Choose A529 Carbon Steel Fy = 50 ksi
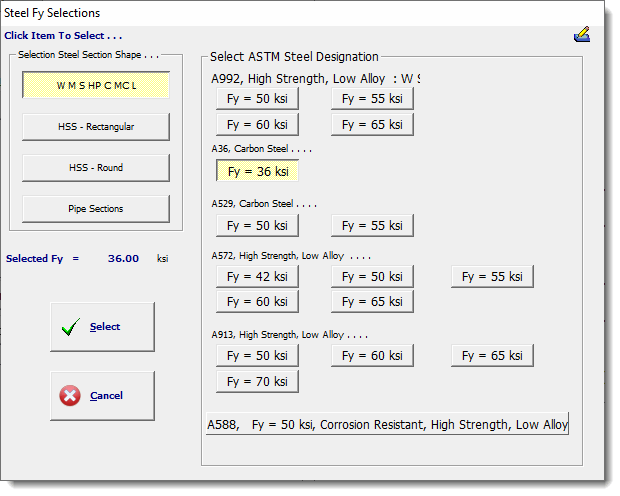 click(x=257, y=226)
